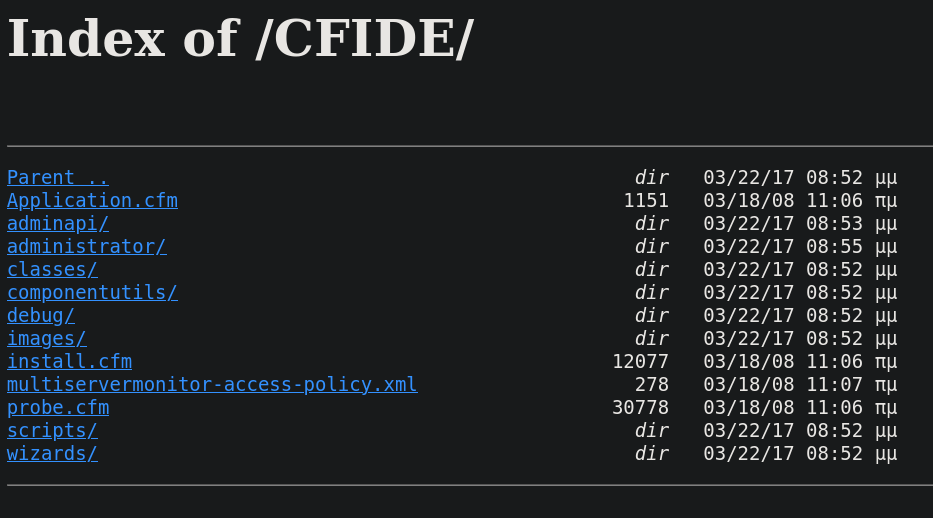Click the Index of /CFIDE/ heading
Viewport: 933px width, 518px height.
click(240, 39)
